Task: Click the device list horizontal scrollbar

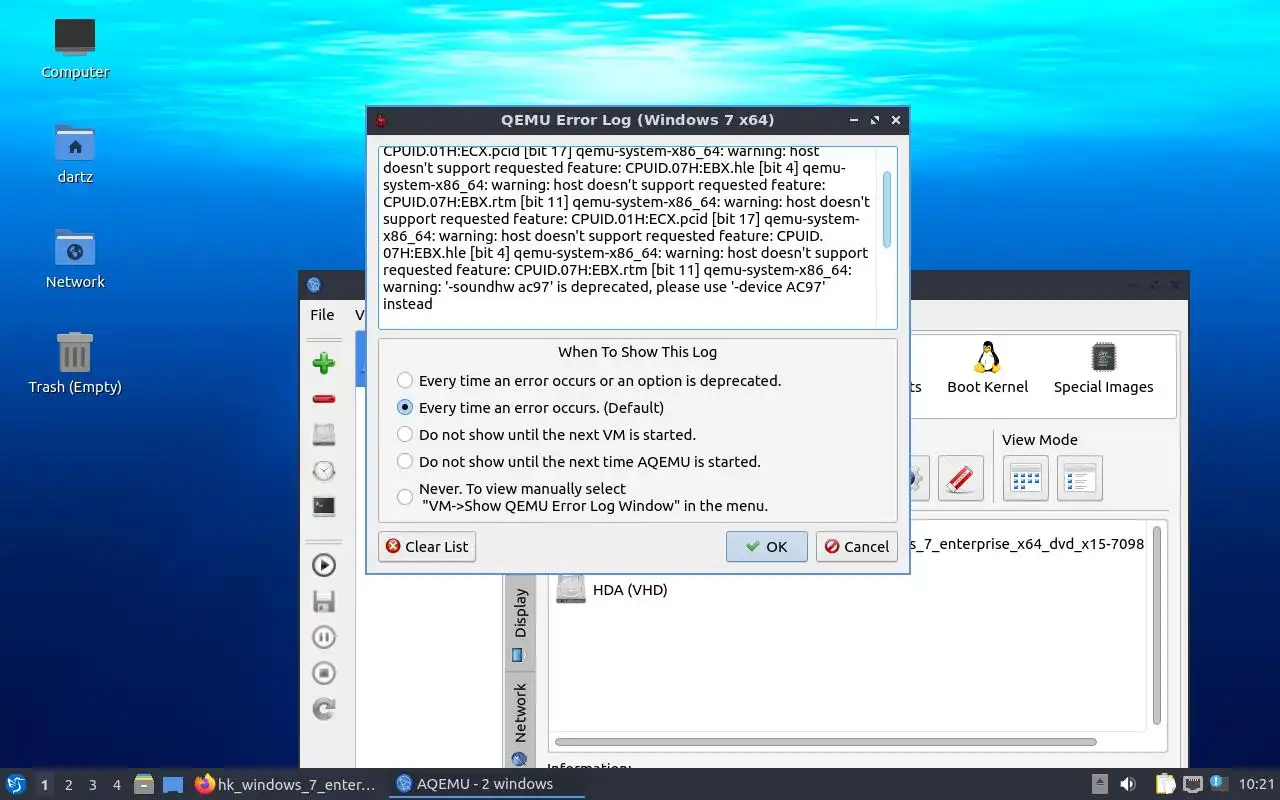Action: click(x=826, y=742)
